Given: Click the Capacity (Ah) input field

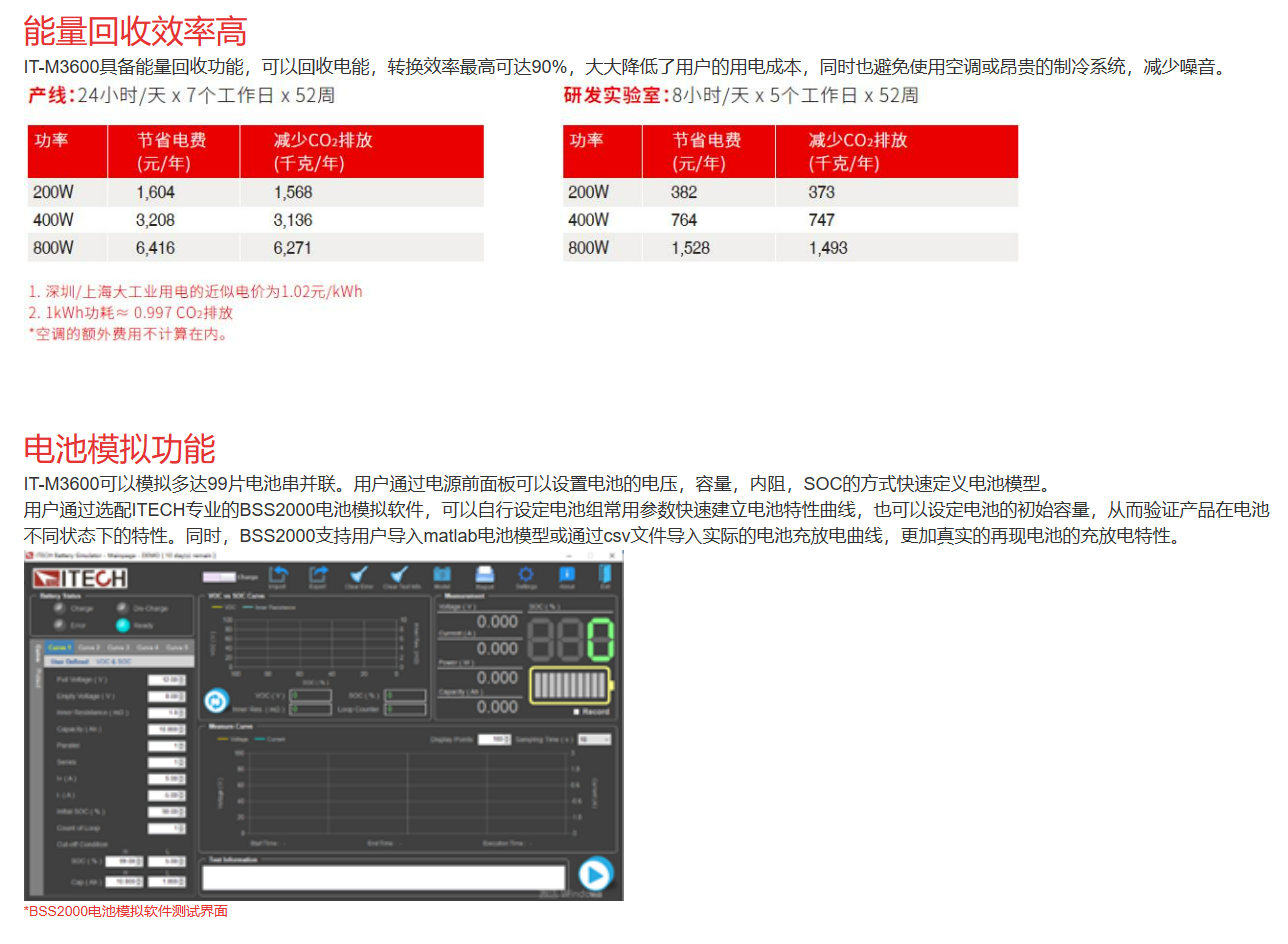Looking at the screenshot, I should pyautogui.click(x=166, y=729).
